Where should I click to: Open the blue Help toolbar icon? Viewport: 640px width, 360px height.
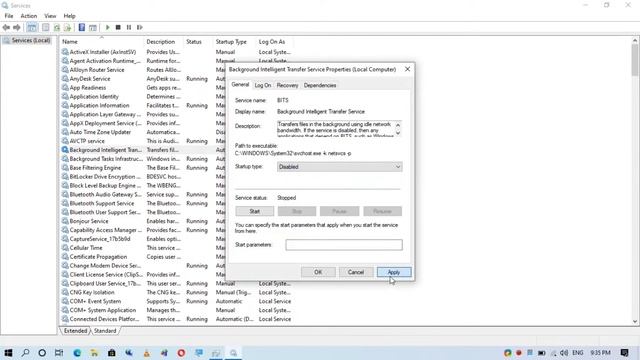coord(82,27)
